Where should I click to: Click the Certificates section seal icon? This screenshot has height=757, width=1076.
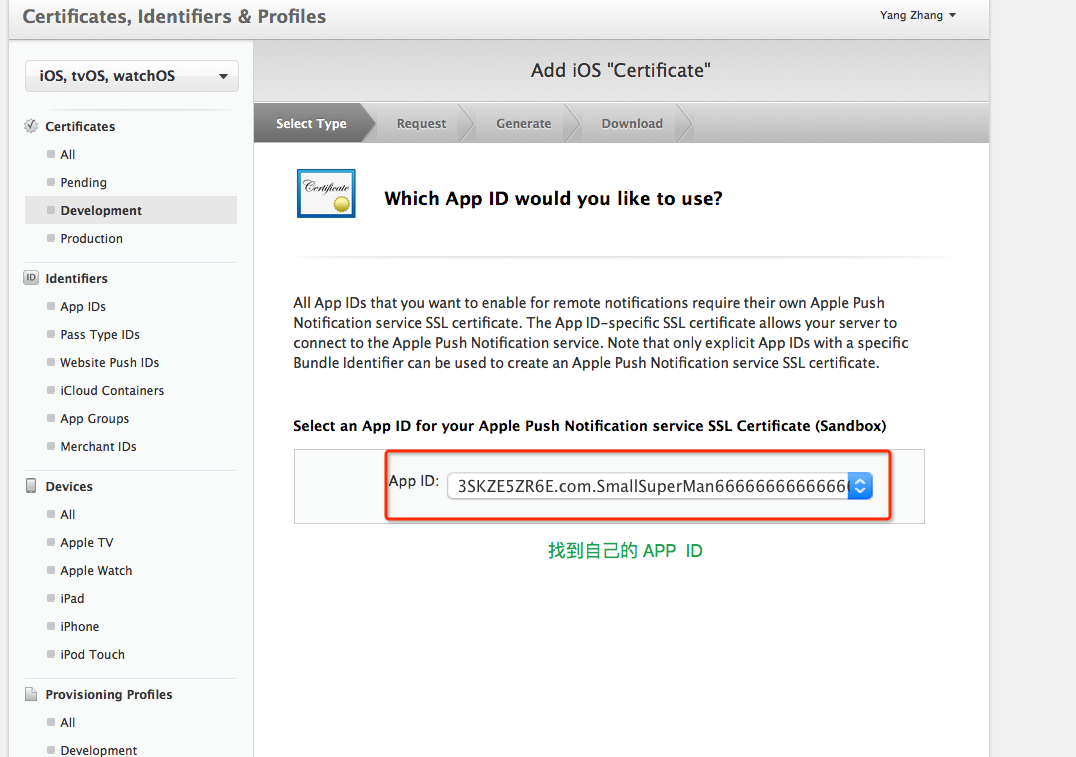point(31,126)
